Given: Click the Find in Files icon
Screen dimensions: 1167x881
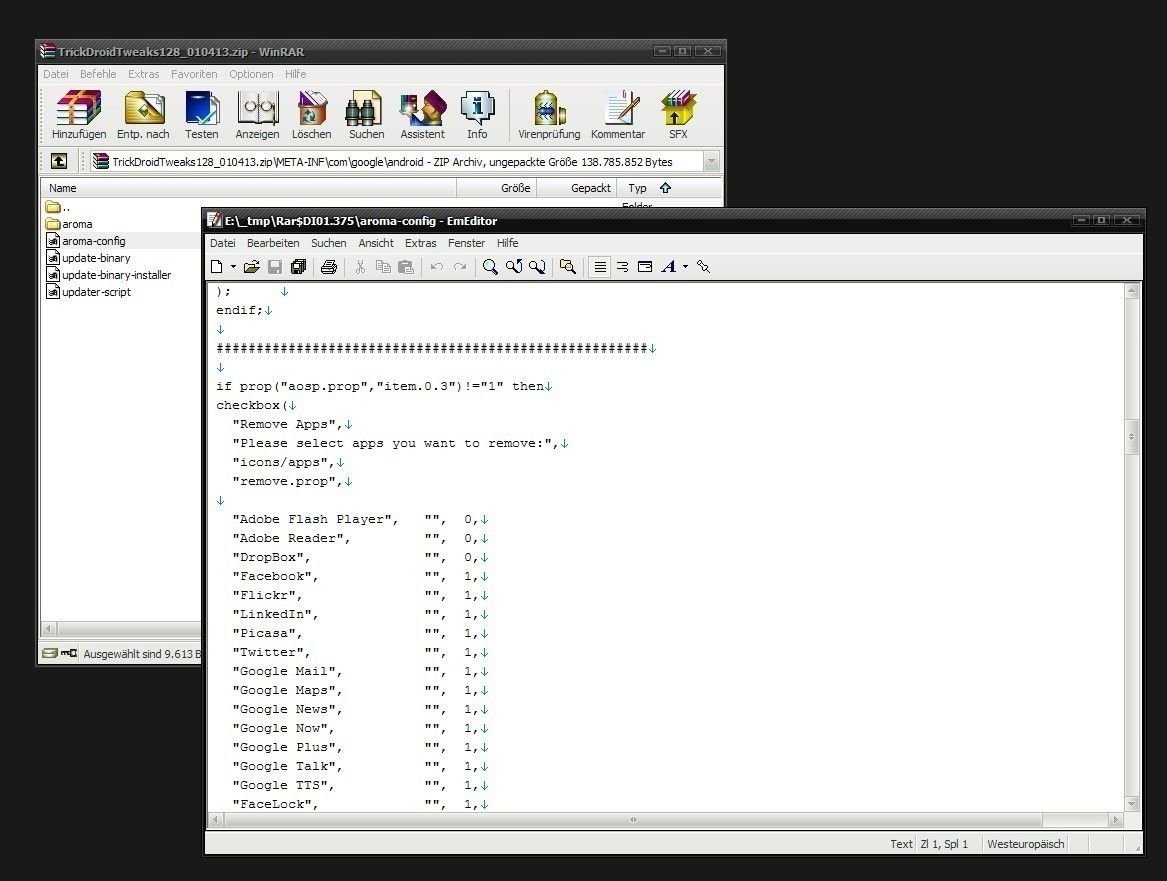Looking at the screenshot, I should tap(568, 267).
